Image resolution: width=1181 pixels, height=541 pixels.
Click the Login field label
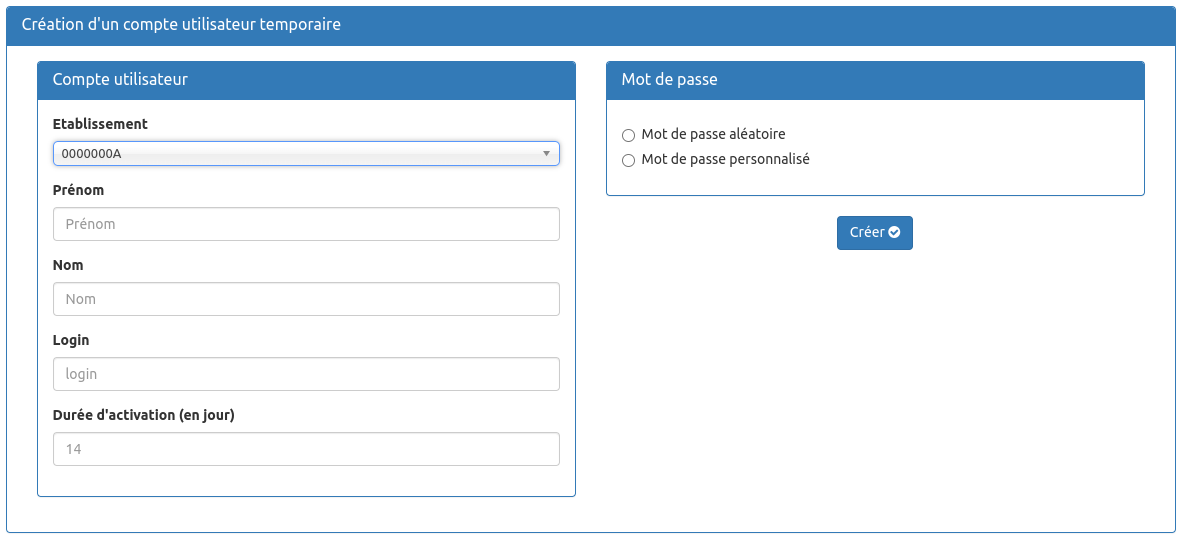point(71,341)
